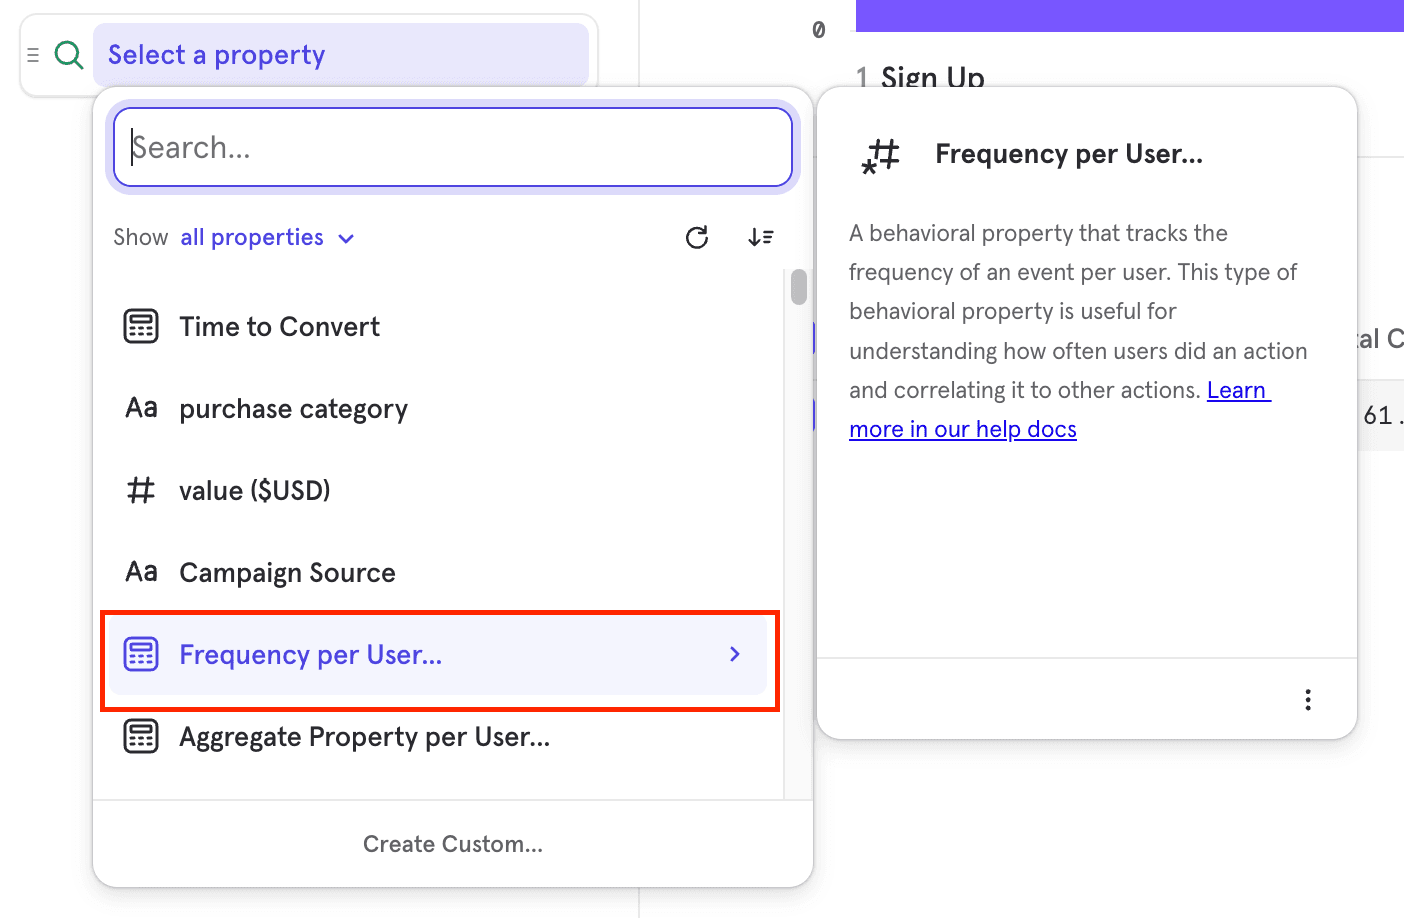This screenshot has height=918, width=1404.
Task: Click the sort order icon near the refresh button
Action: tap(761, 237)
